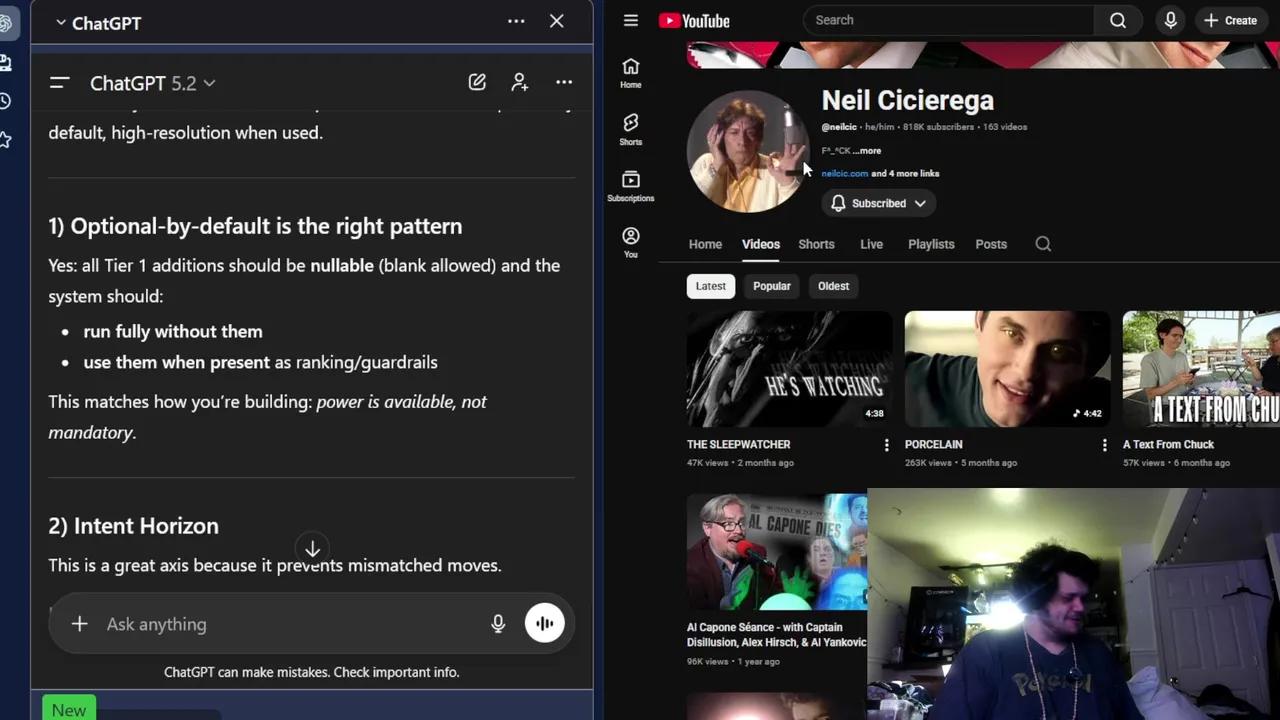Open PORCELAIN video action menu
The height and width of the screenshot is (720, 1280).
[x=1104, y=445]
